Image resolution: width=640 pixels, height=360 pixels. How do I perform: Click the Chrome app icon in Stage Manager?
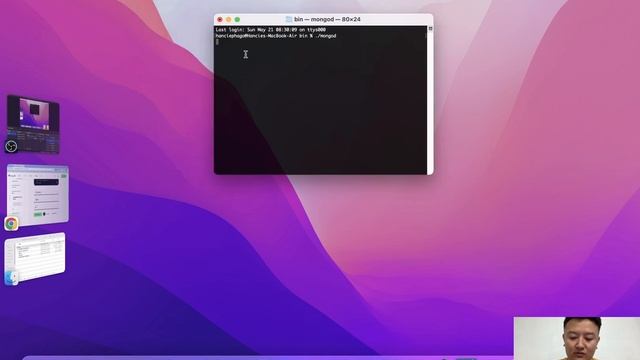(x=11, y=223)
